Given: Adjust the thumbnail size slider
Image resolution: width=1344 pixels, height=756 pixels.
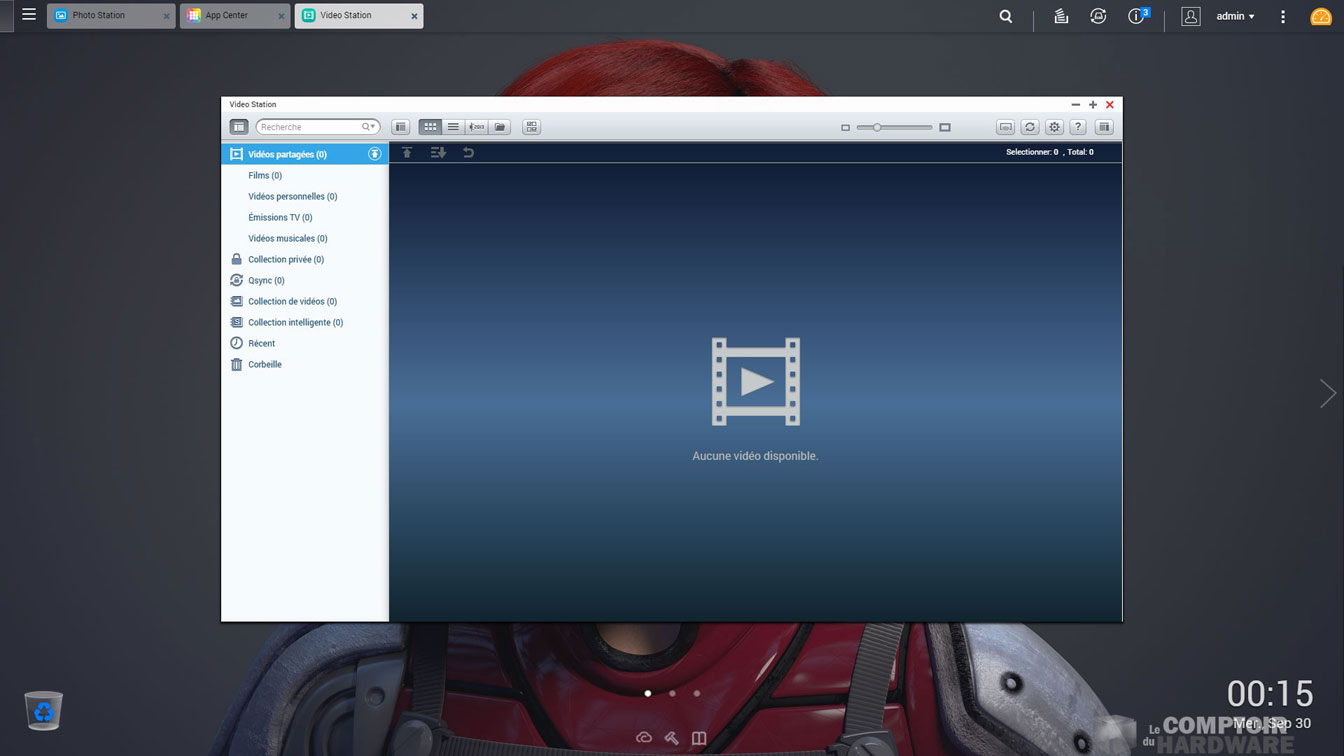Looking at the screenshot, I should 877,127.
